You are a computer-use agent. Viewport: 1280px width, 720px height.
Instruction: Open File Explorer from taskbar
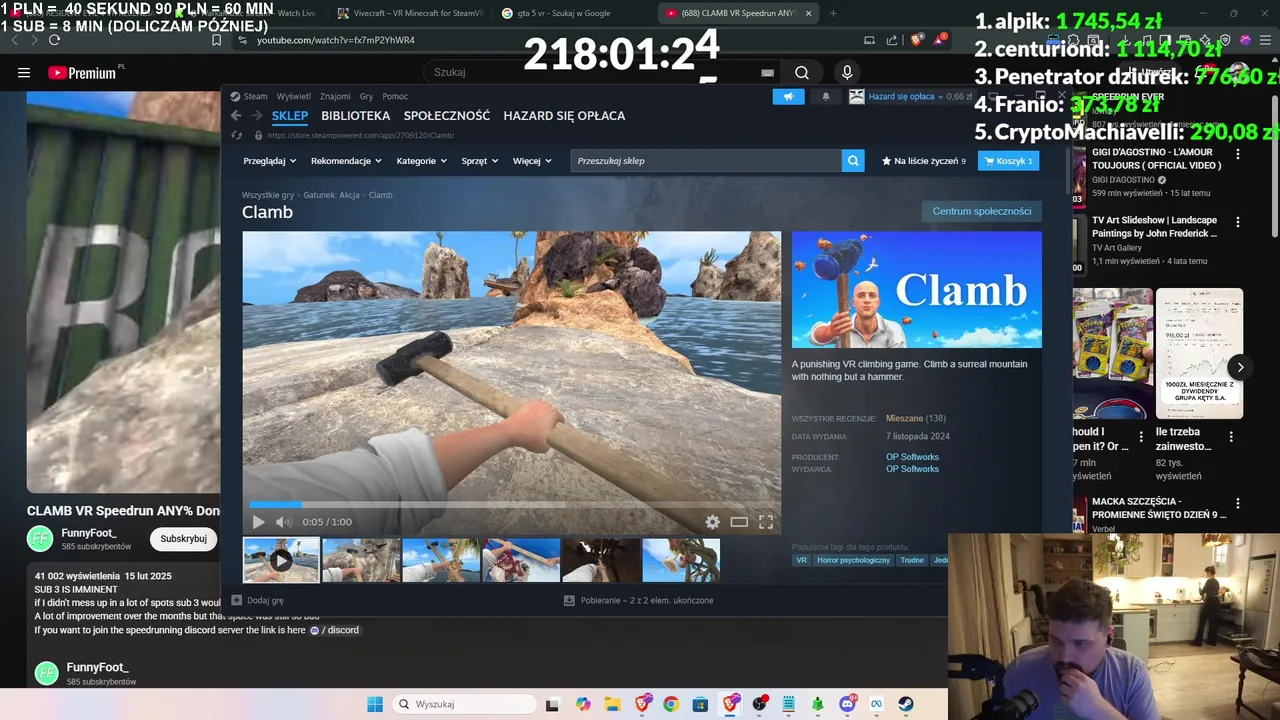(612, 704)
